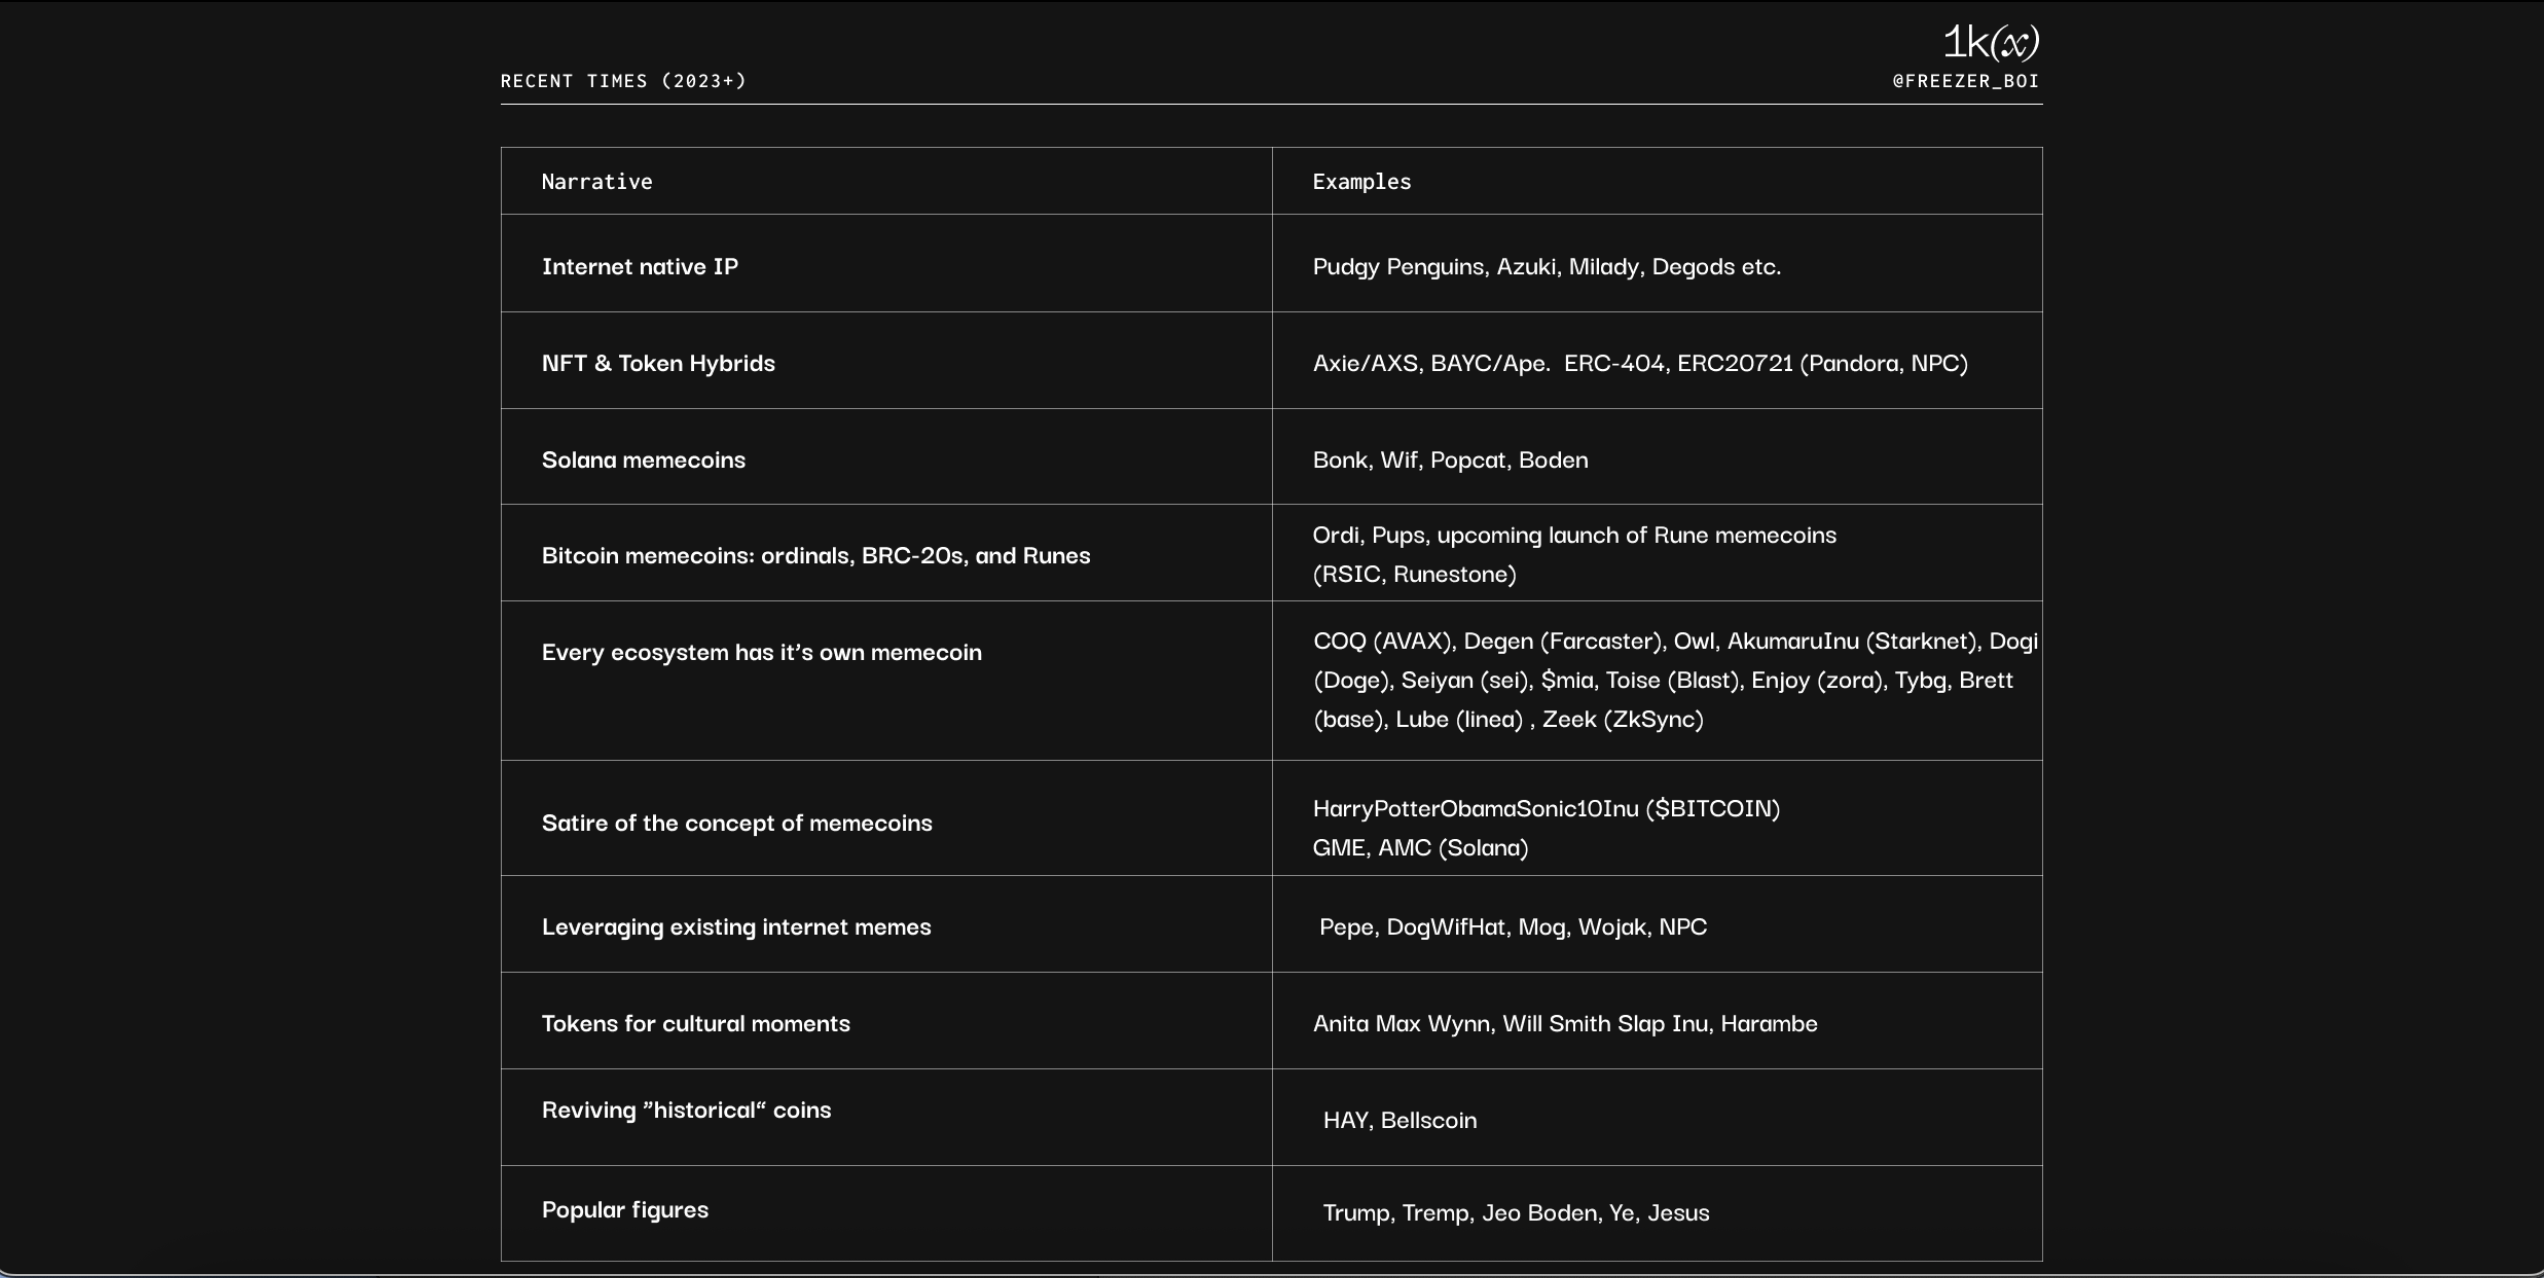Click the Bonk, Wif, Popcat, Boden text
The image size is (2544, 1278).
1450,460
